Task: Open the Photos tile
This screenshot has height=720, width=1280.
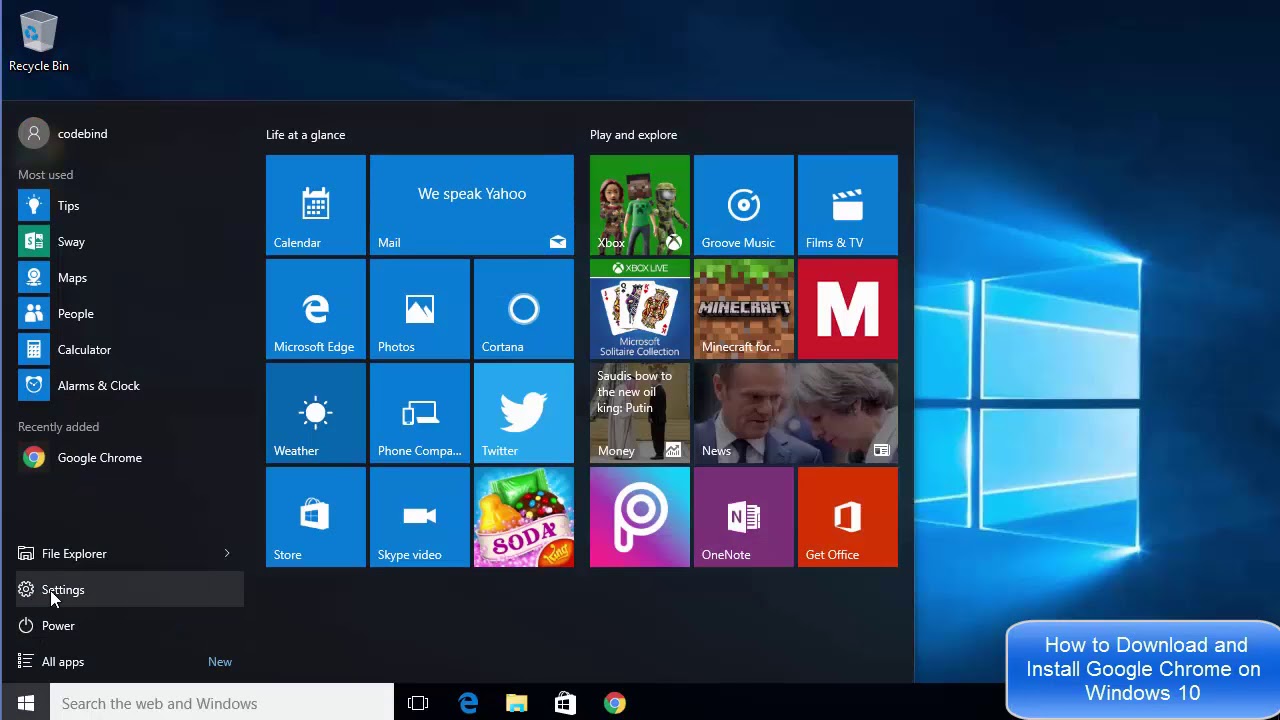Action: pos(420,309)
